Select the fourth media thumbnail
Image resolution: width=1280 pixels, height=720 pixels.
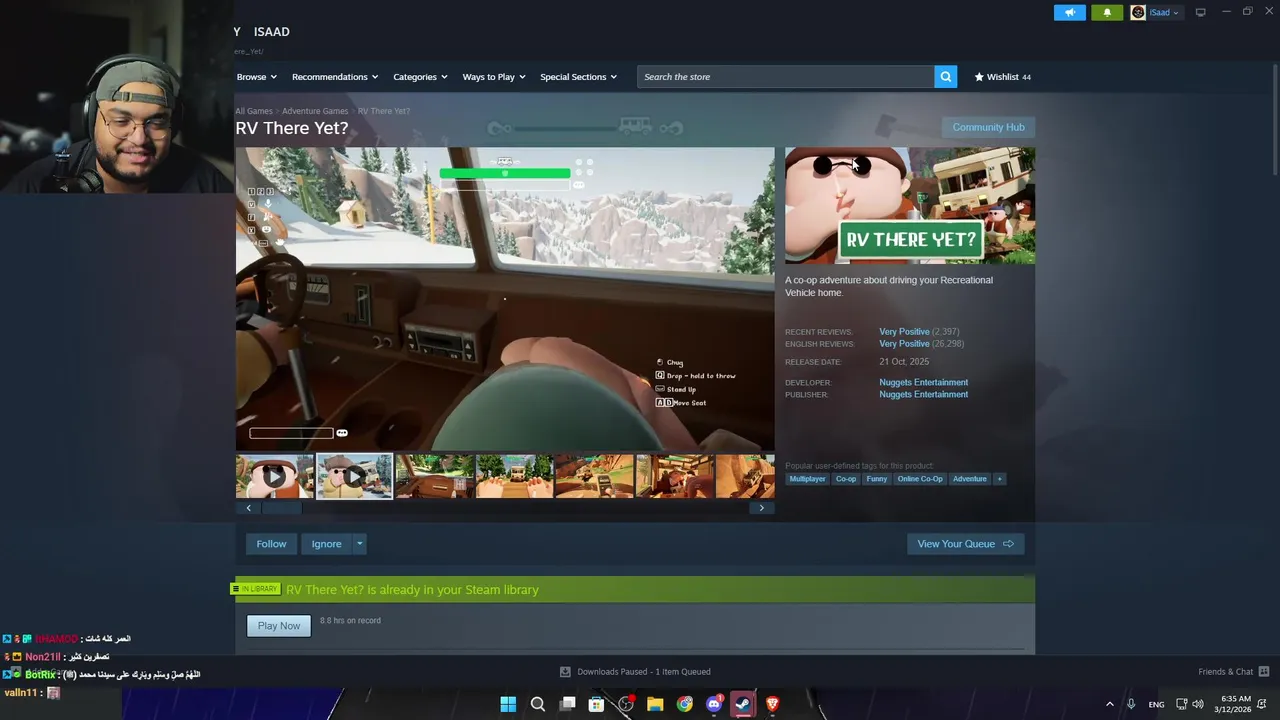click(x=514, y=476)
